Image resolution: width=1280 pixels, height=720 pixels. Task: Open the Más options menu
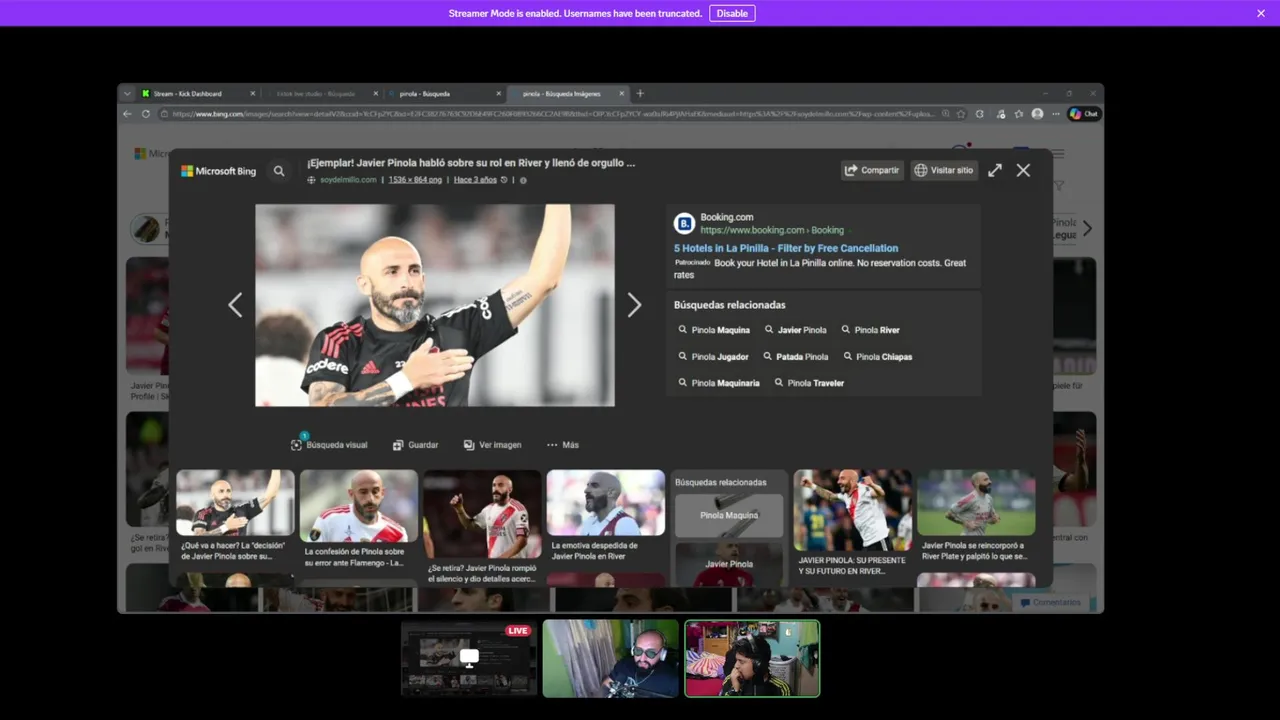pyautogui.click(x=563, y=445)
